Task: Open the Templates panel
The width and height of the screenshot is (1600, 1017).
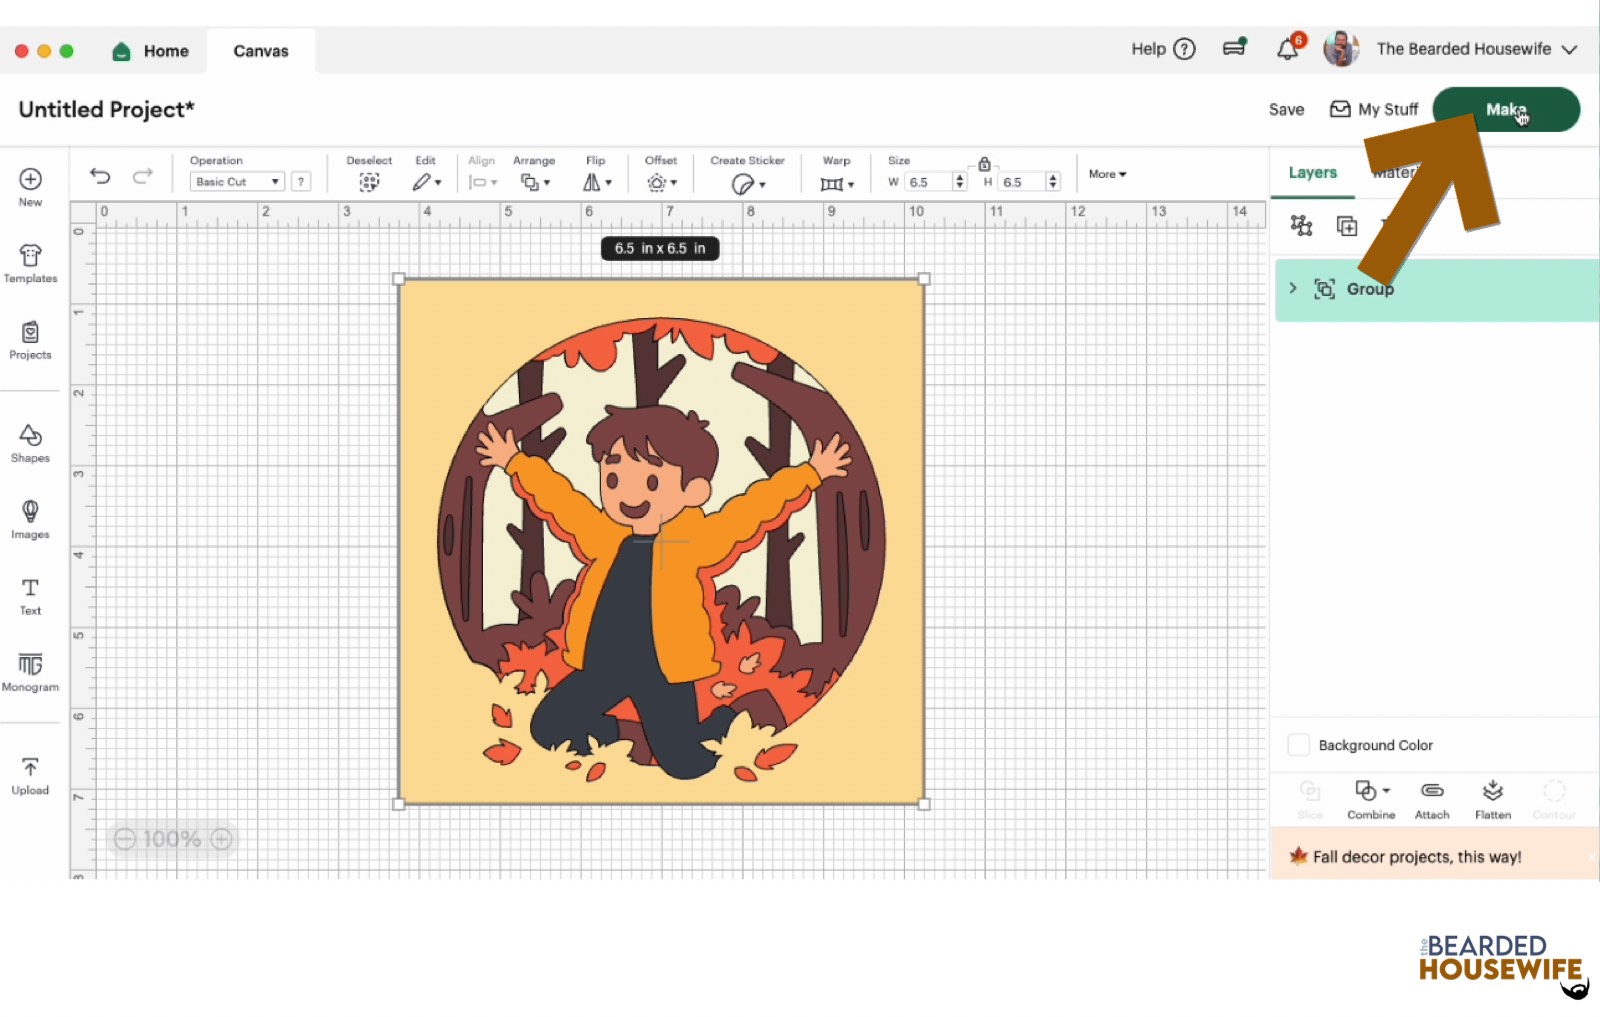Action: pyautogui.click(x=30, y=264)
